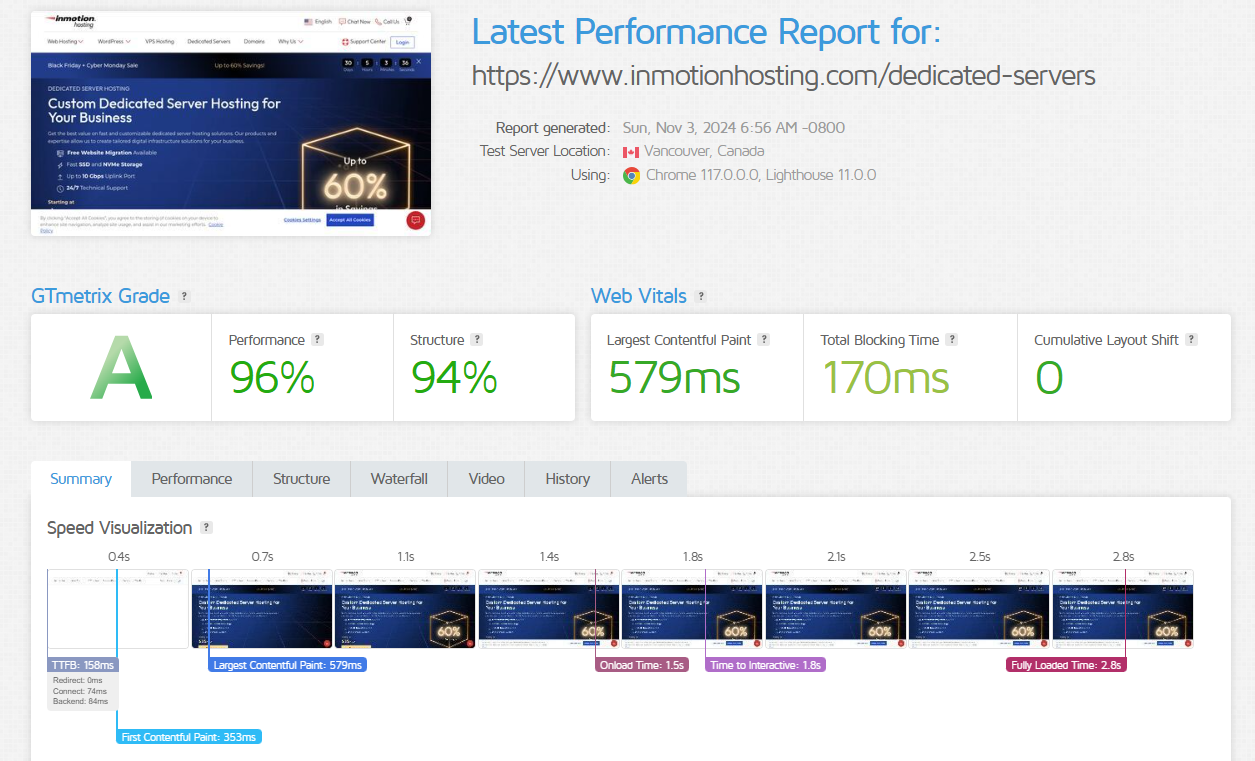The width and height of the screenshot is (1255, 761).
Task: Open the GTmetrix Grade help question mark
Action: 184,297
